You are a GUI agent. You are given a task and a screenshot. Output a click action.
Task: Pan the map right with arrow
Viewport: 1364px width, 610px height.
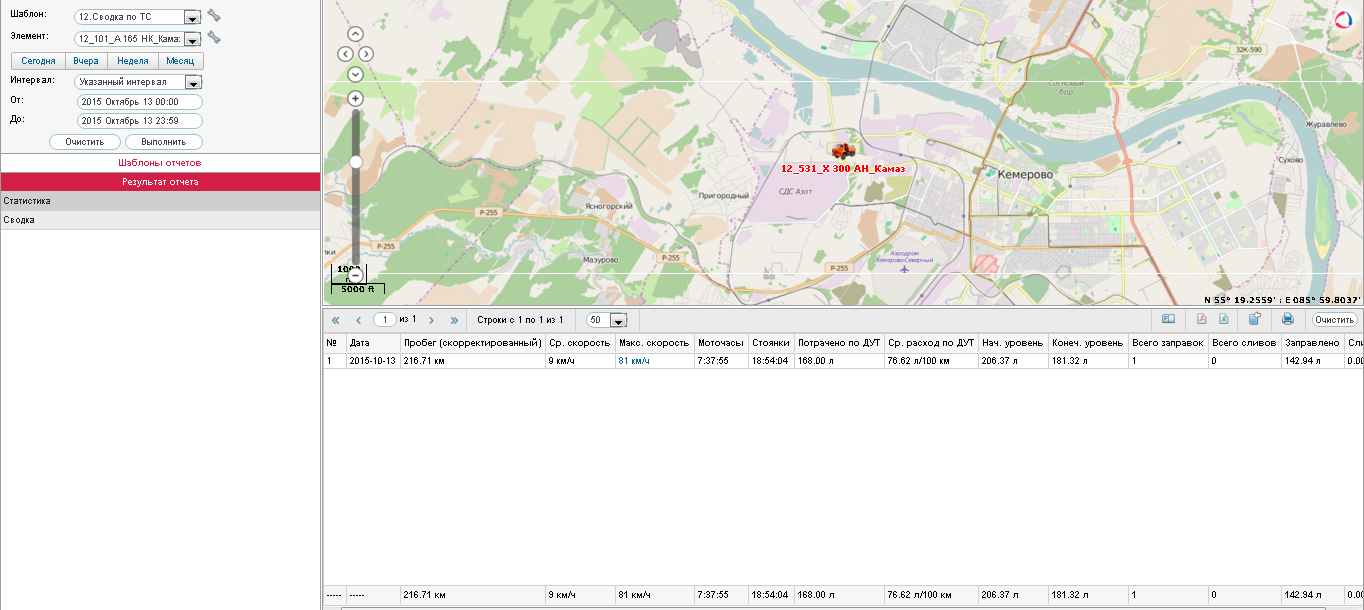point(366,54)
